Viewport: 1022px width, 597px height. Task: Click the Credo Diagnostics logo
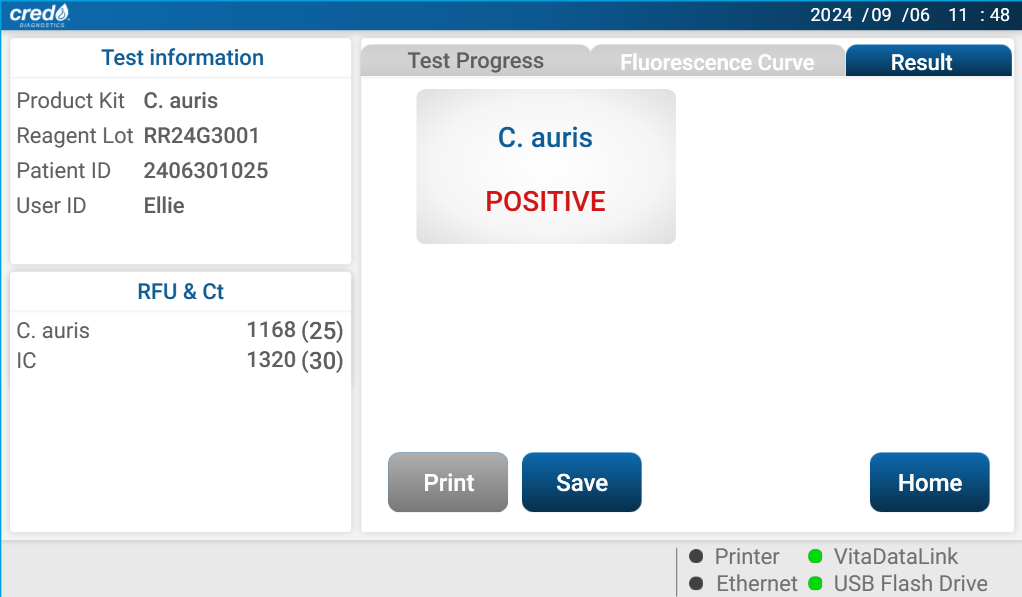(x=39, y=15)
